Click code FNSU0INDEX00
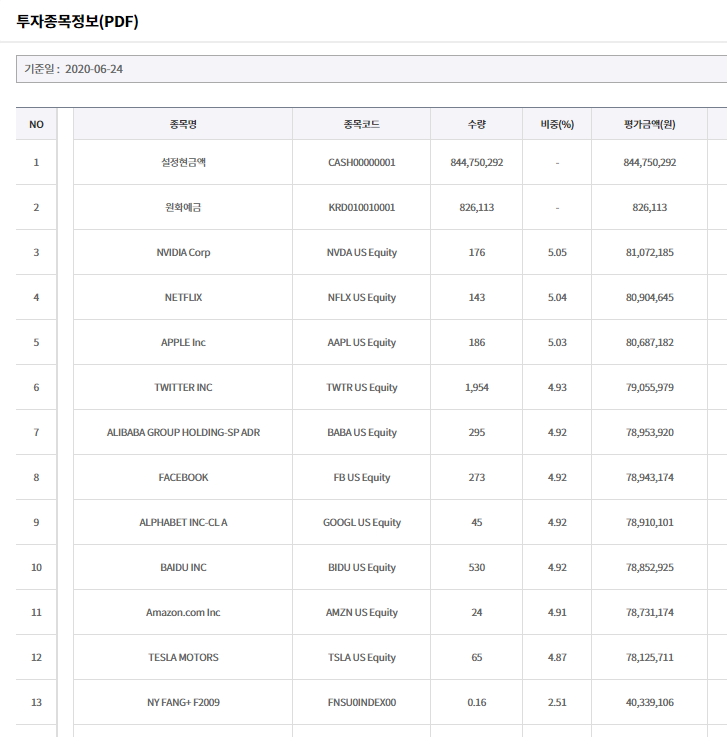The height and width of the screenshot is (737, 727). click(x=362, y=702)
